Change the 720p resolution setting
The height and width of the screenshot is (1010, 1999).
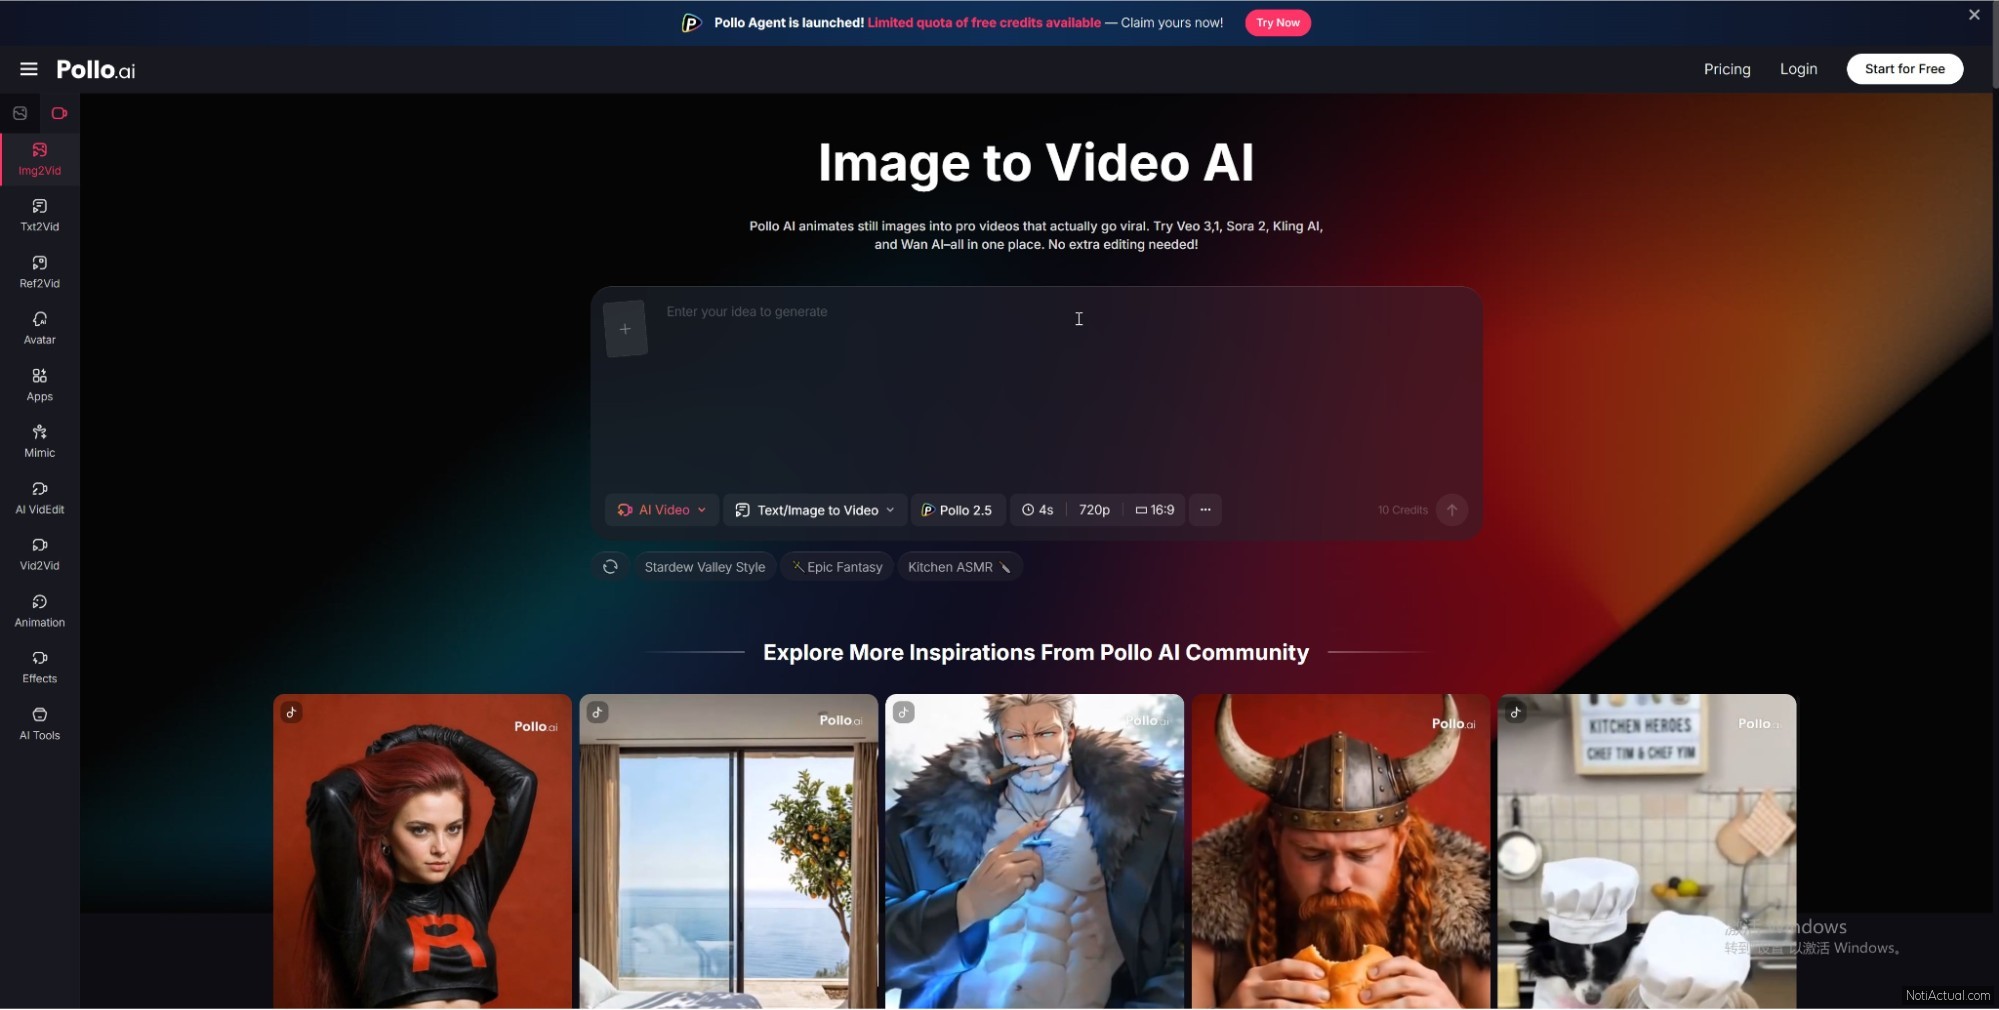(1094, 510)
